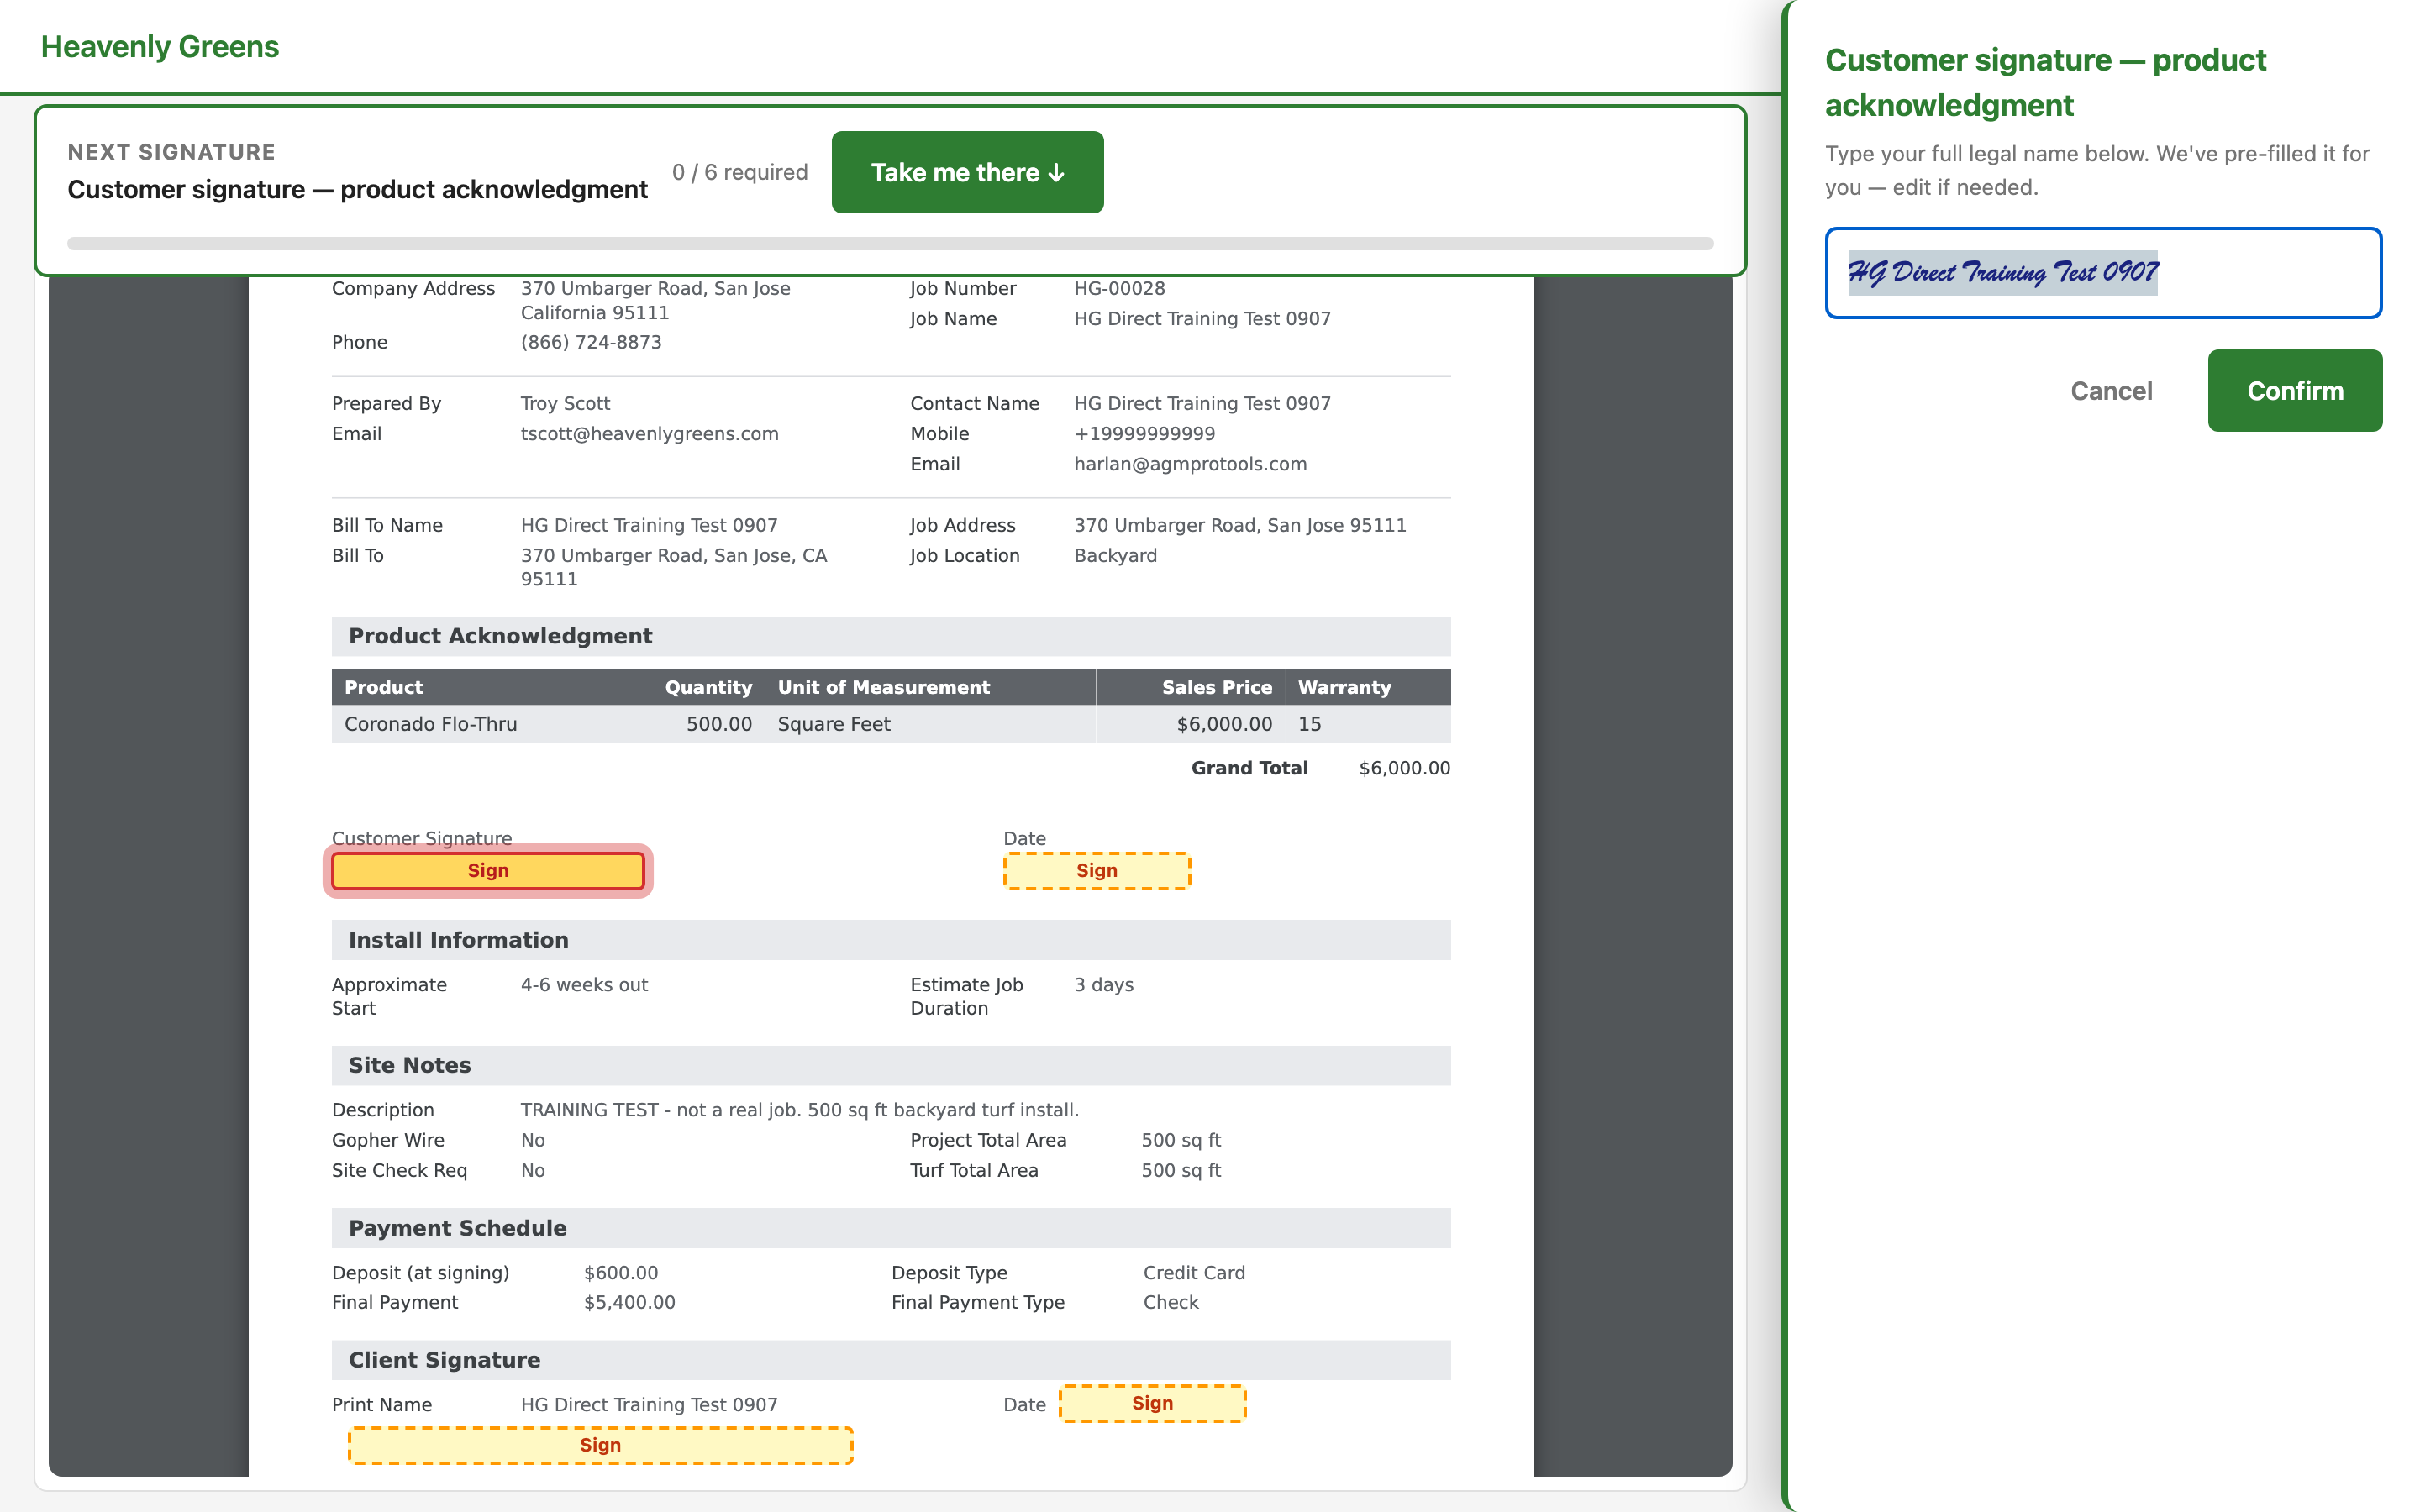Image resolution: width=2420 pixels, height=1512 pixels.
Task: Click the Job Name value
Action: pyautogui.click(x=1202, y=318)
